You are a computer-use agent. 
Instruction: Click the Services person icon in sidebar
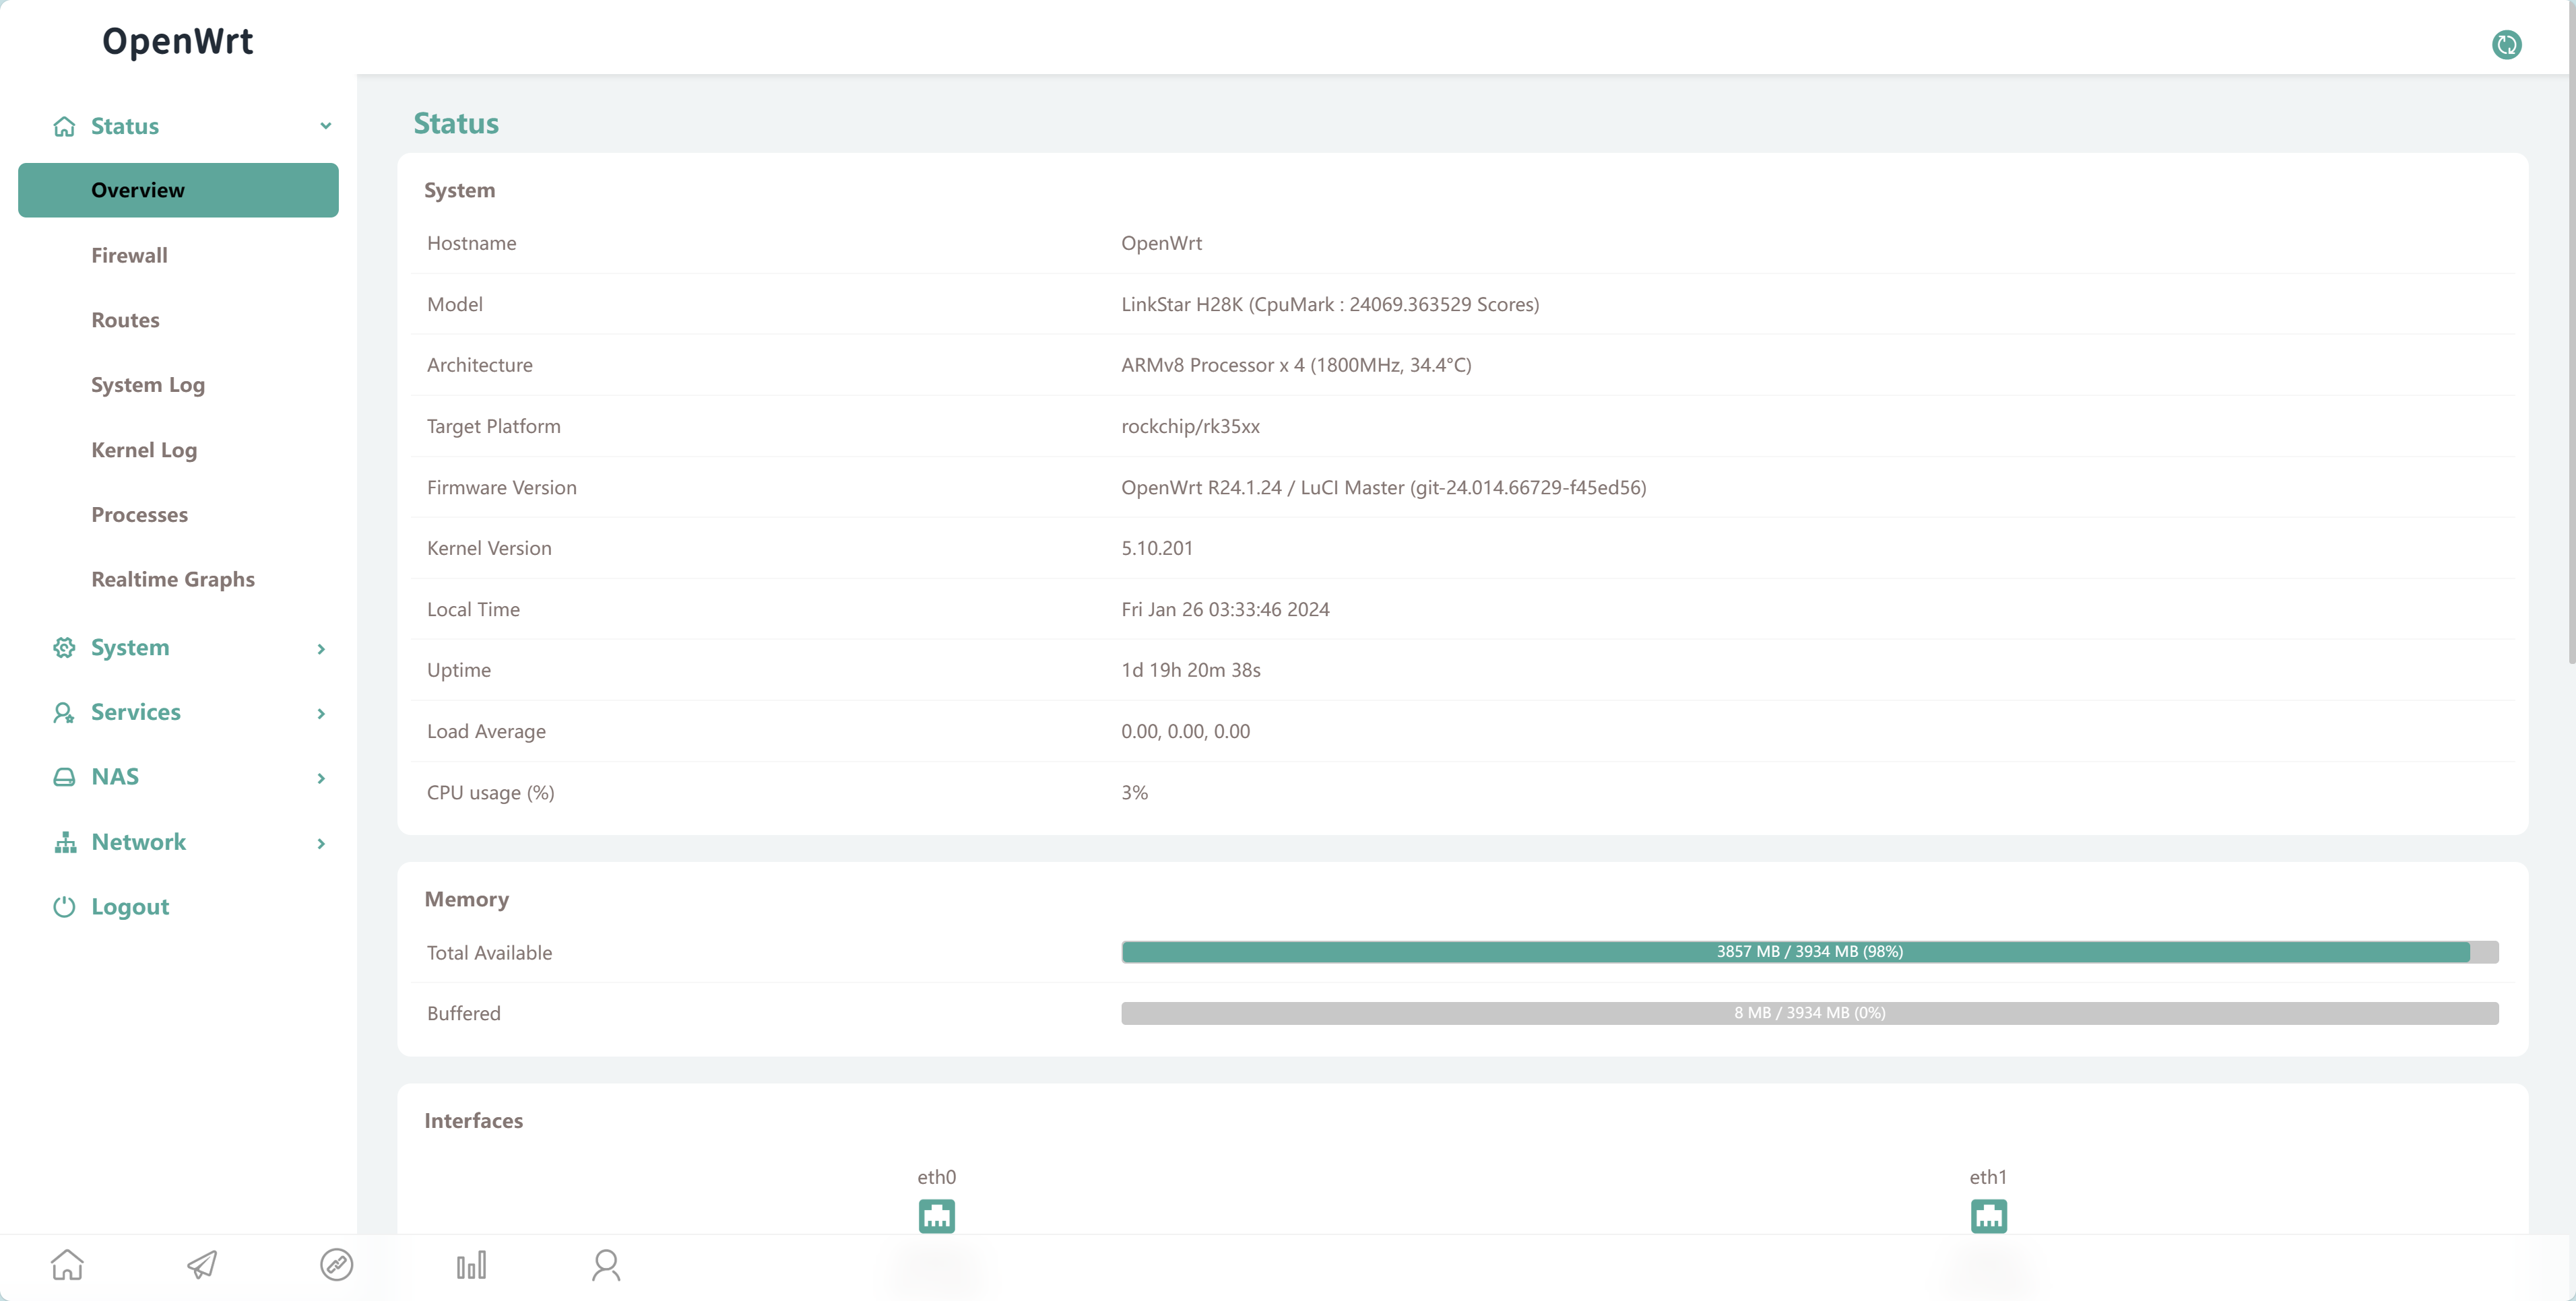tap(64, 712)
